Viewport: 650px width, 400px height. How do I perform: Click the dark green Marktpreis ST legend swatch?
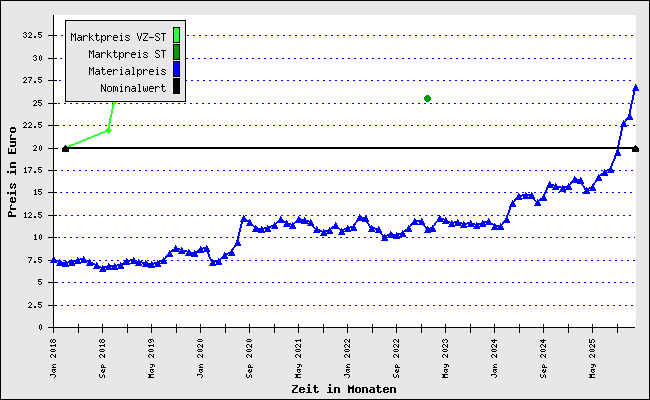click(x=176, y=53)
